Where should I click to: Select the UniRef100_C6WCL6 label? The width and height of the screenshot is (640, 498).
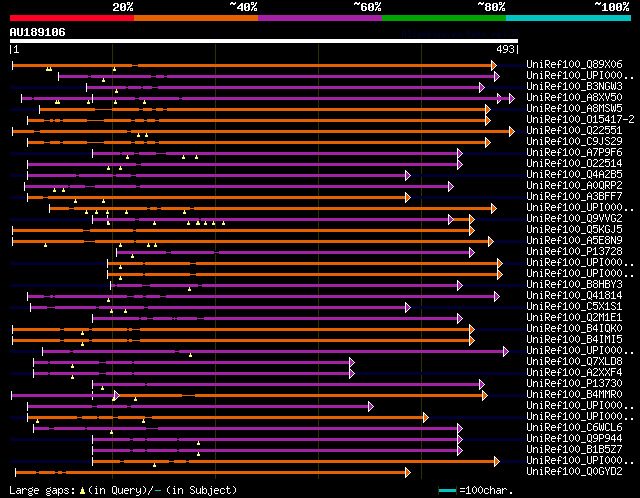[574, 427]
